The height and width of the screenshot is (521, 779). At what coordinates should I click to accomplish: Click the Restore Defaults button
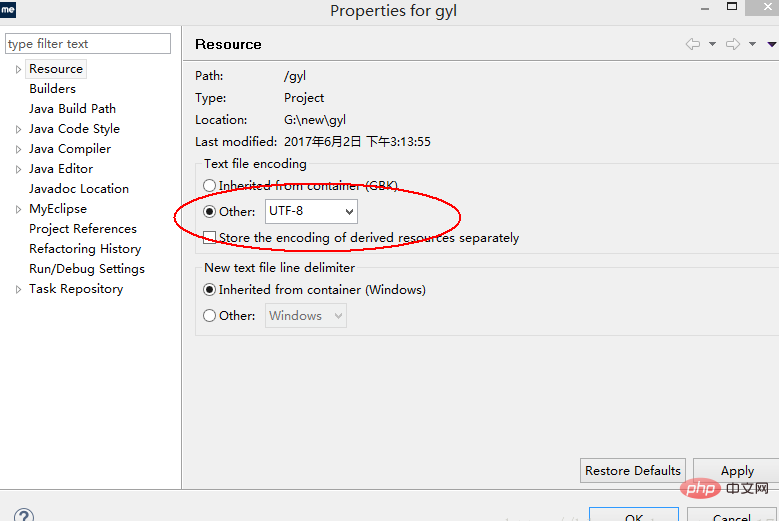(632, 470)
